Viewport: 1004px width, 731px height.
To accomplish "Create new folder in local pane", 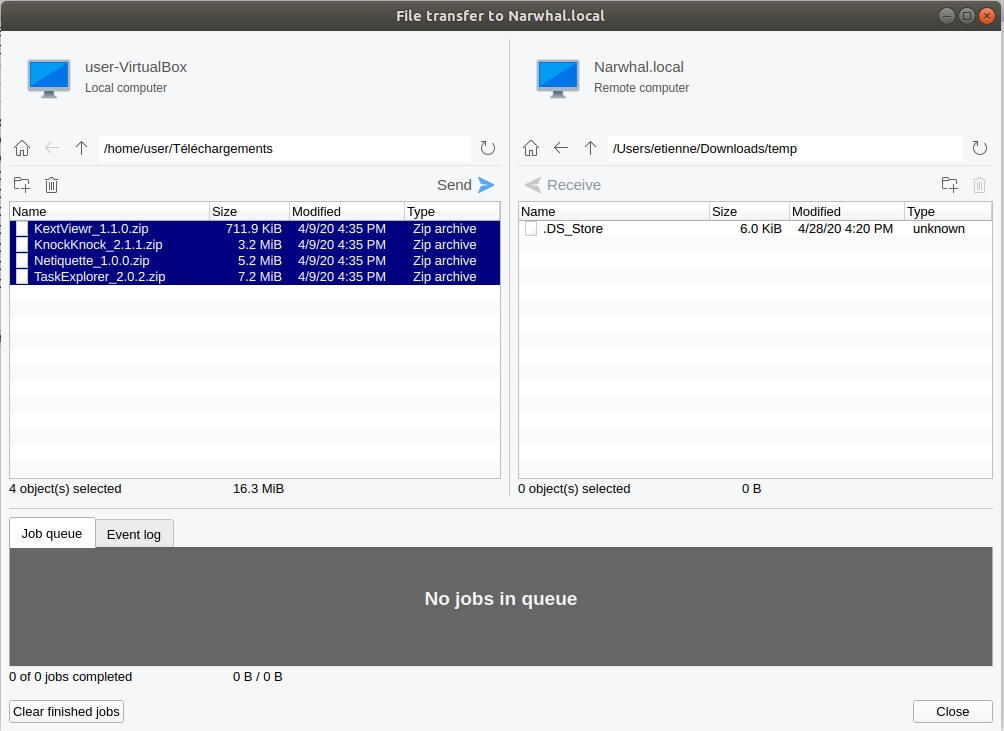I will click(x=22, y=185).
